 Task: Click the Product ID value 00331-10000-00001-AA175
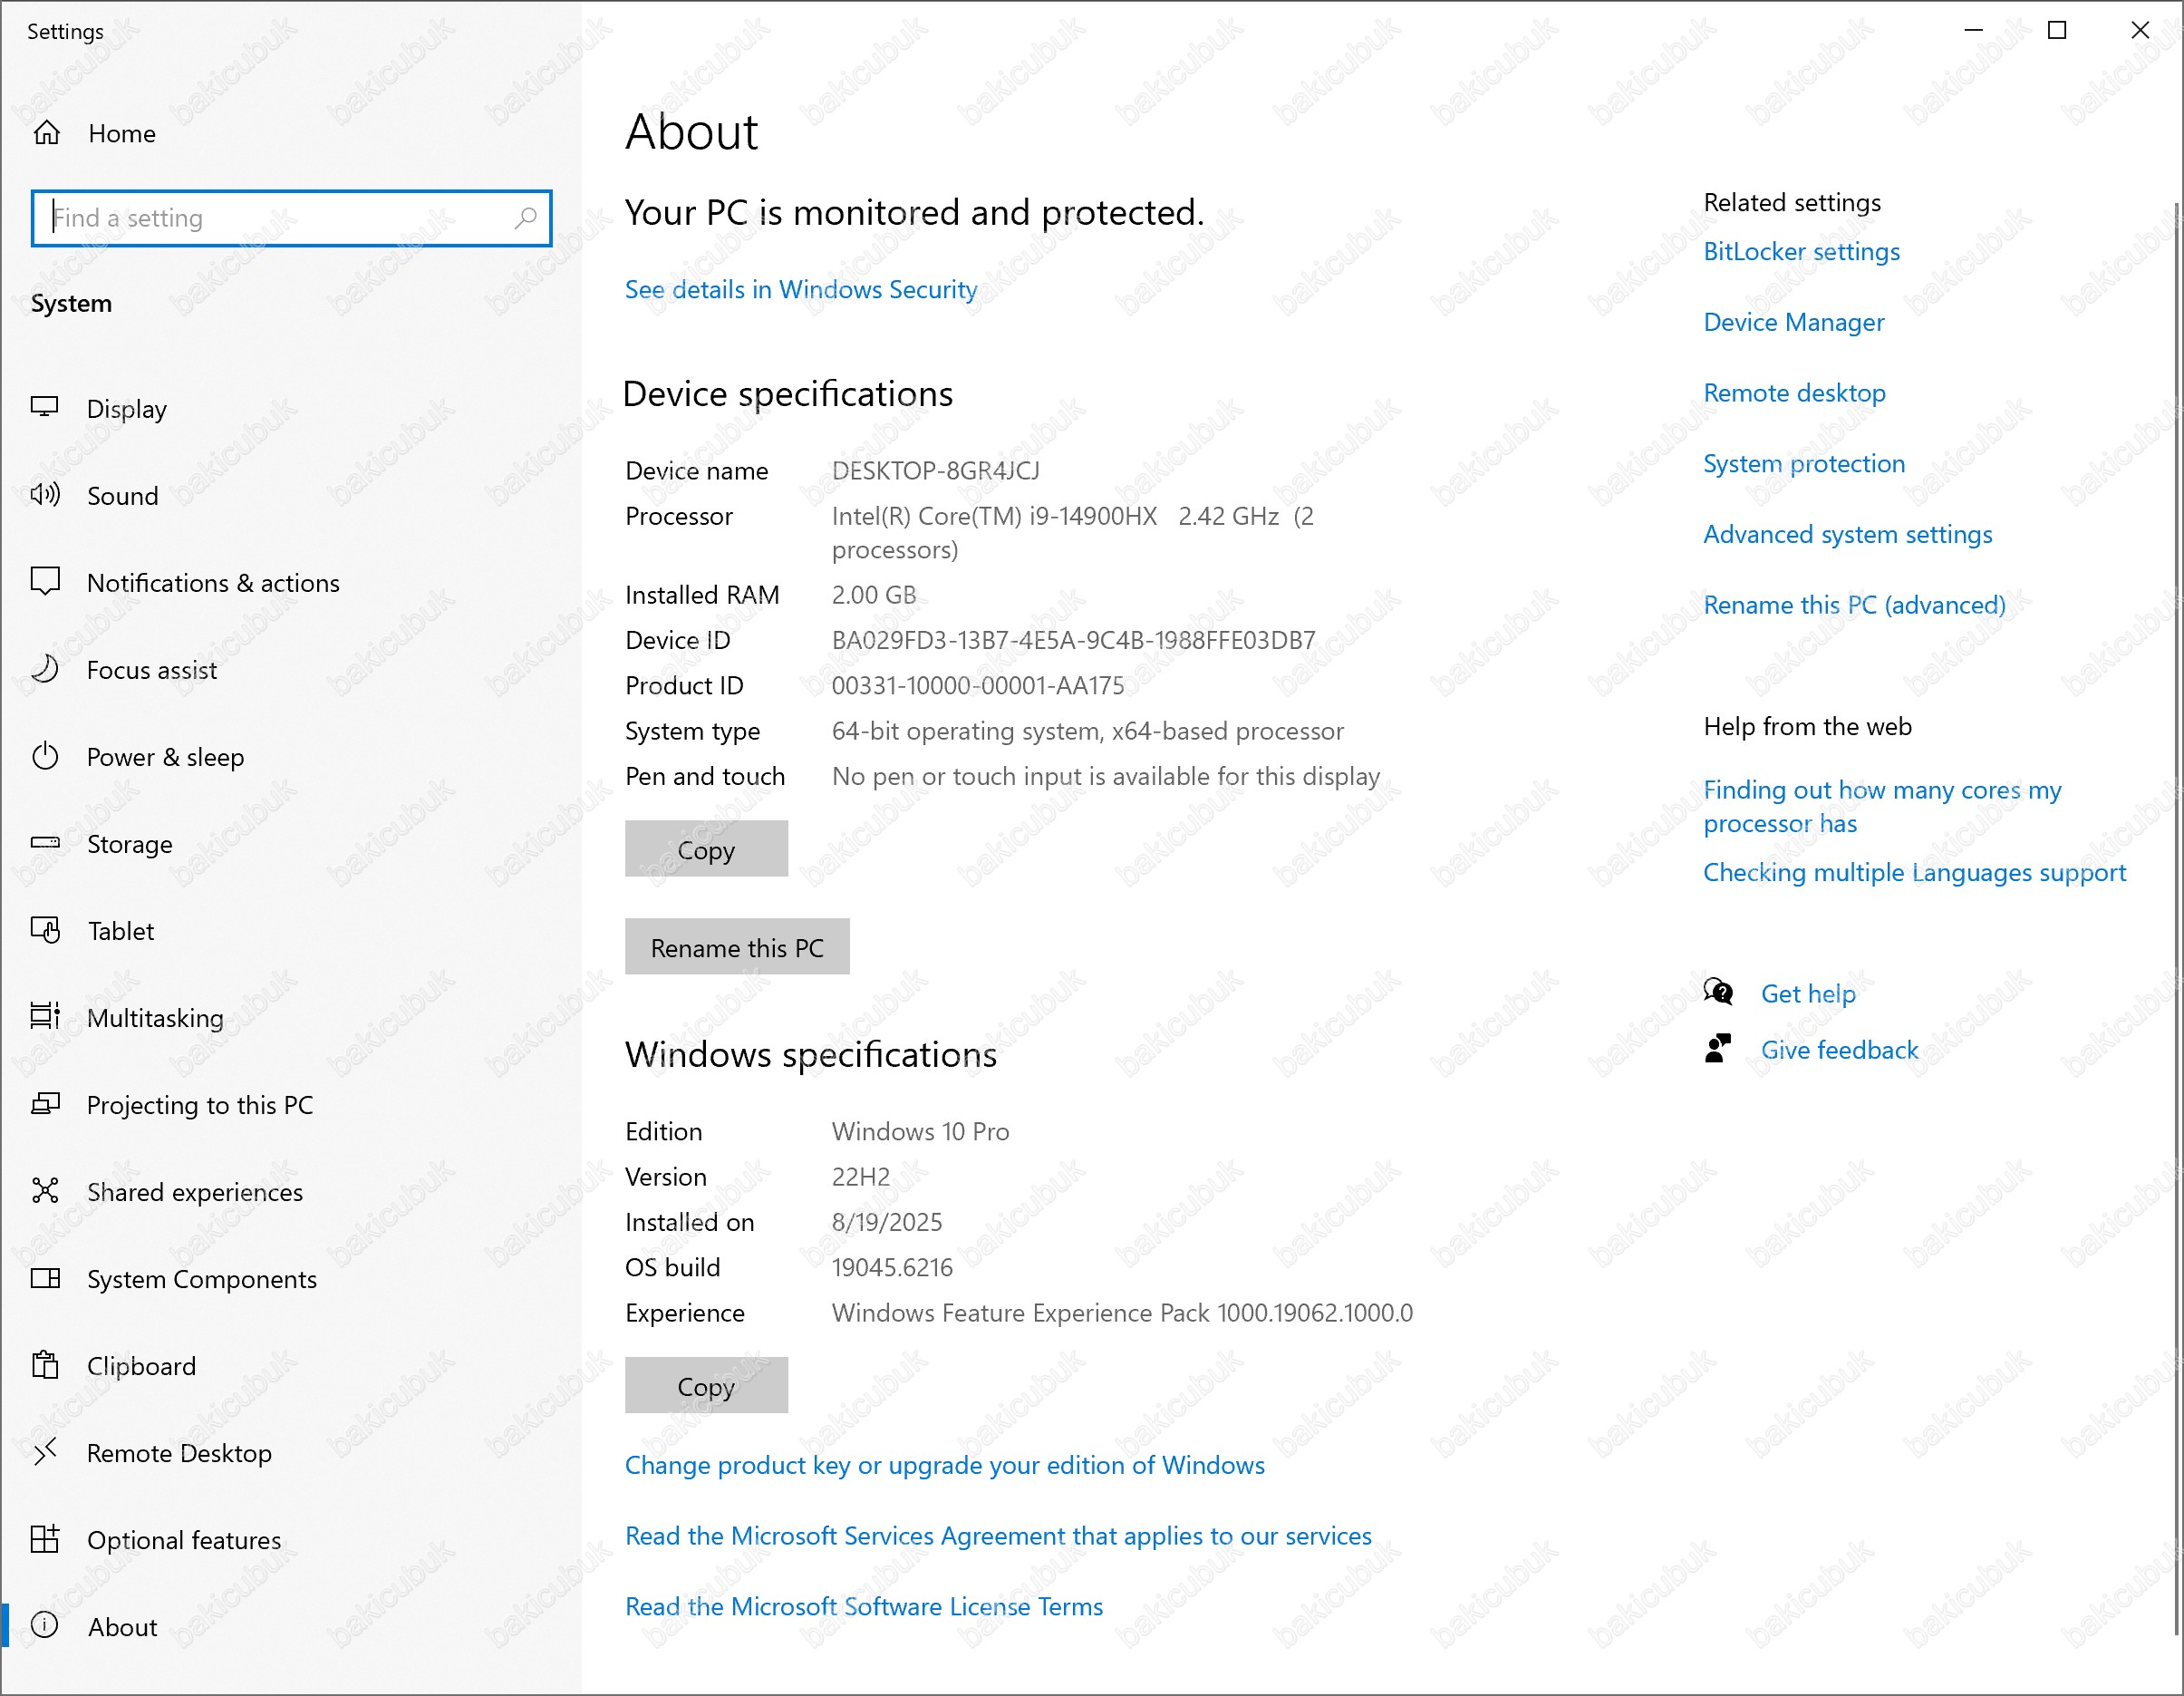point(977,686)
